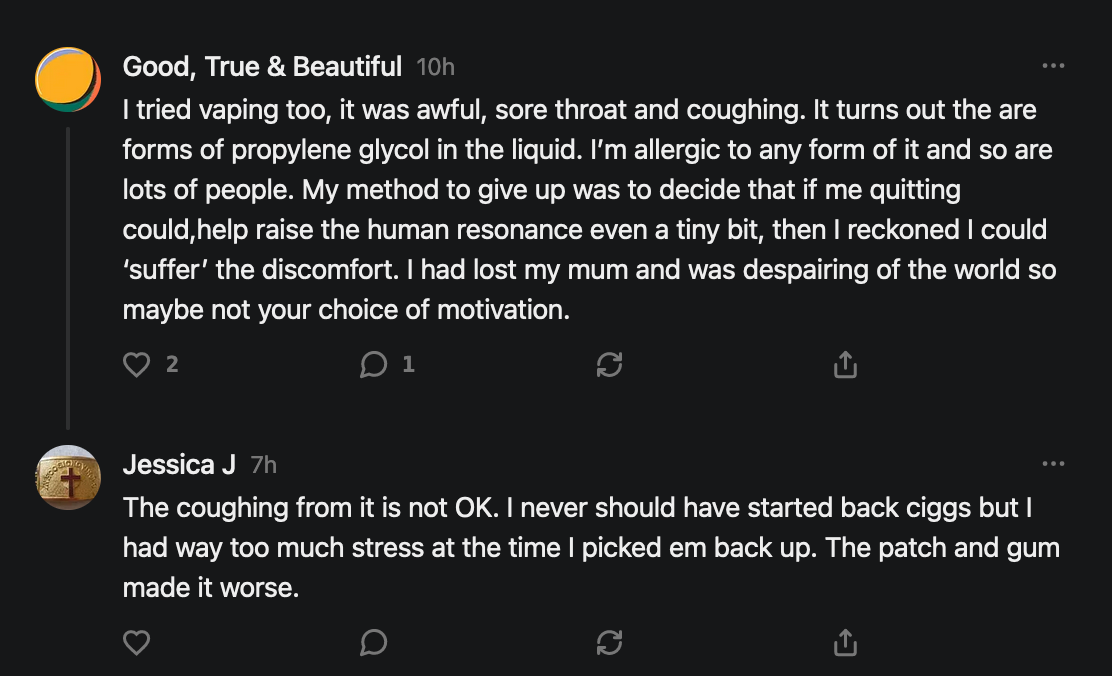Image resolution: width=1112 pixels, height=676 pixels.
Task: Share Good, True & Beautiful's comment
Action: 845,366
